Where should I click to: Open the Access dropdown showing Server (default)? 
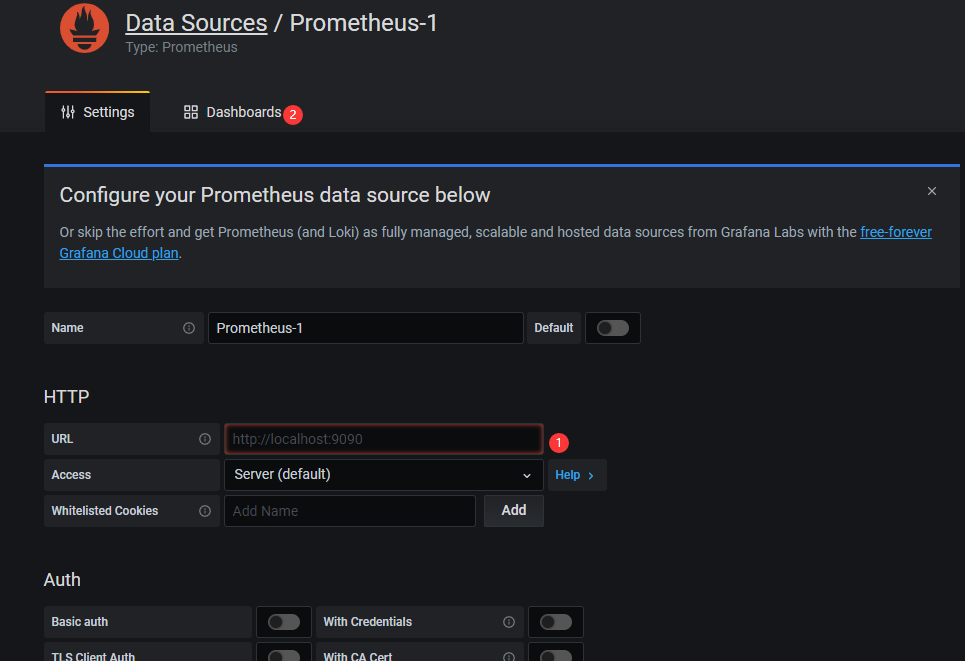click(x=383, y=475)
